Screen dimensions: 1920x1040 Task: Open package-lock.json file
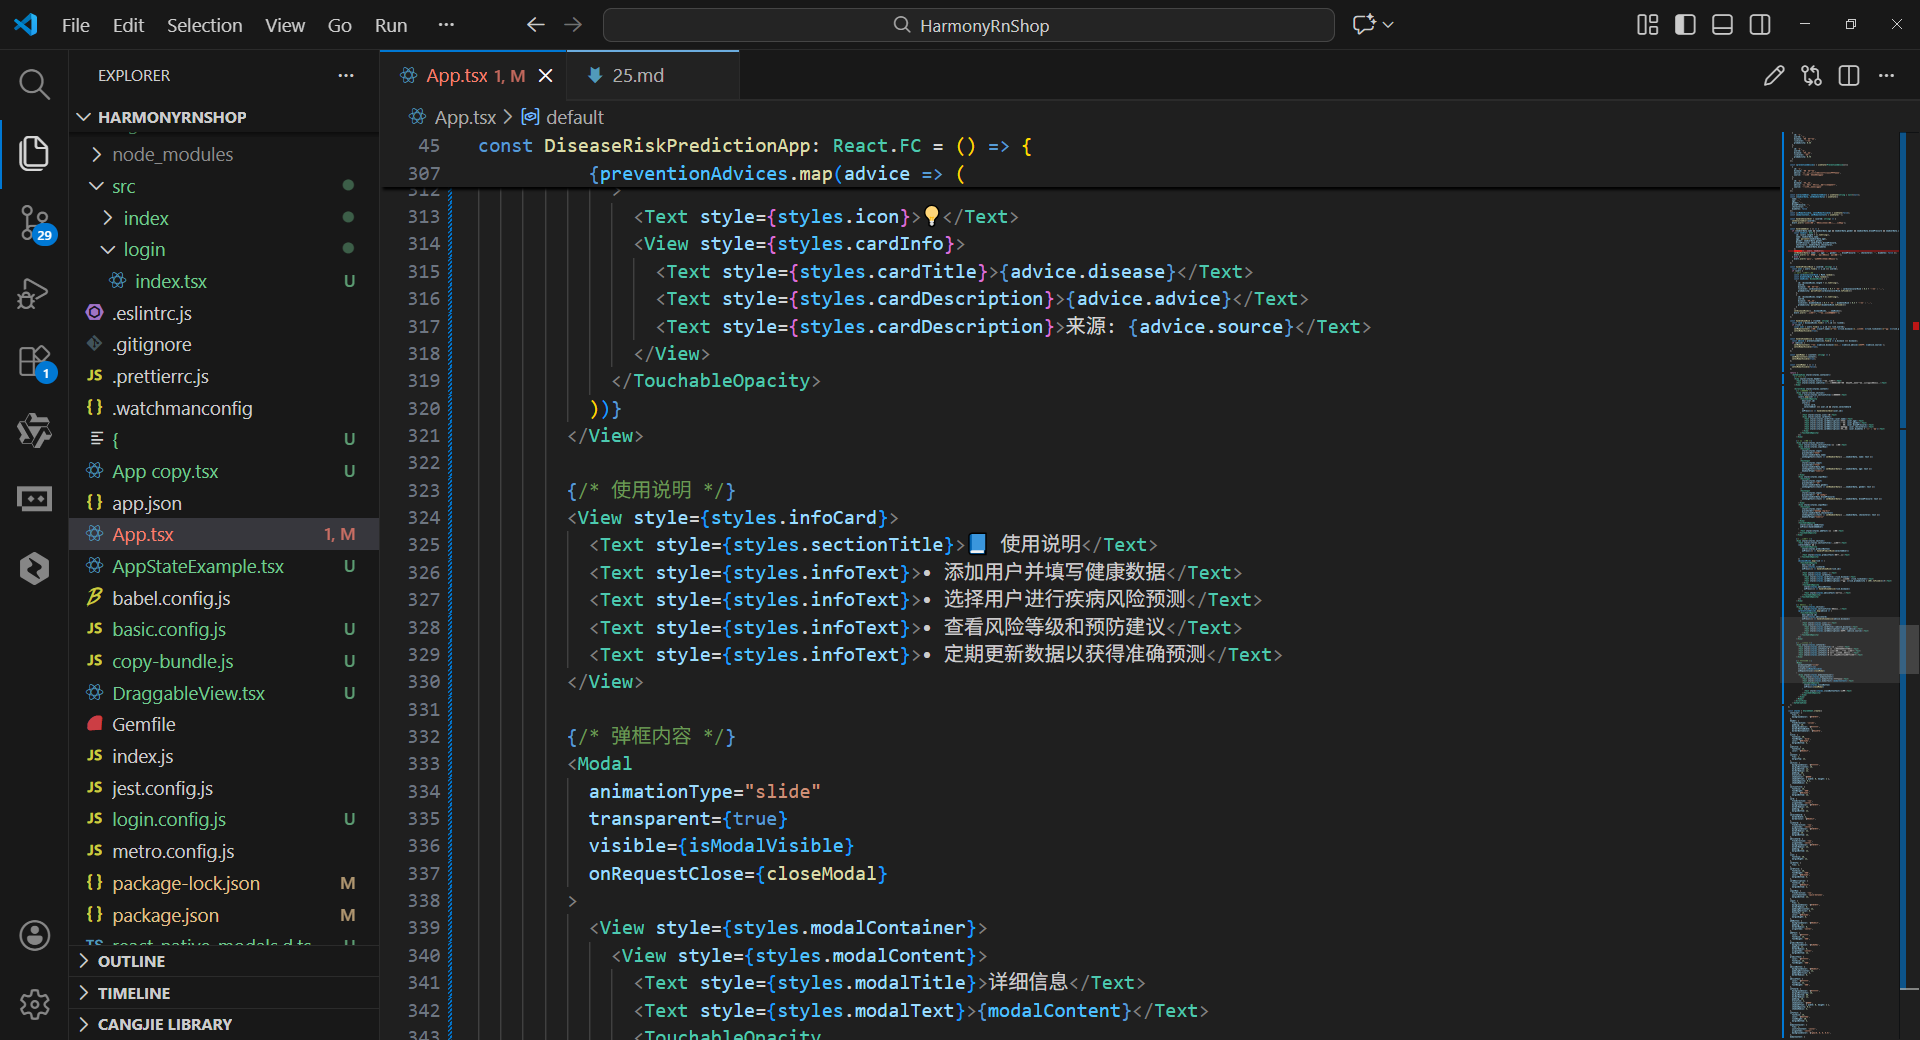coord(224,883)
